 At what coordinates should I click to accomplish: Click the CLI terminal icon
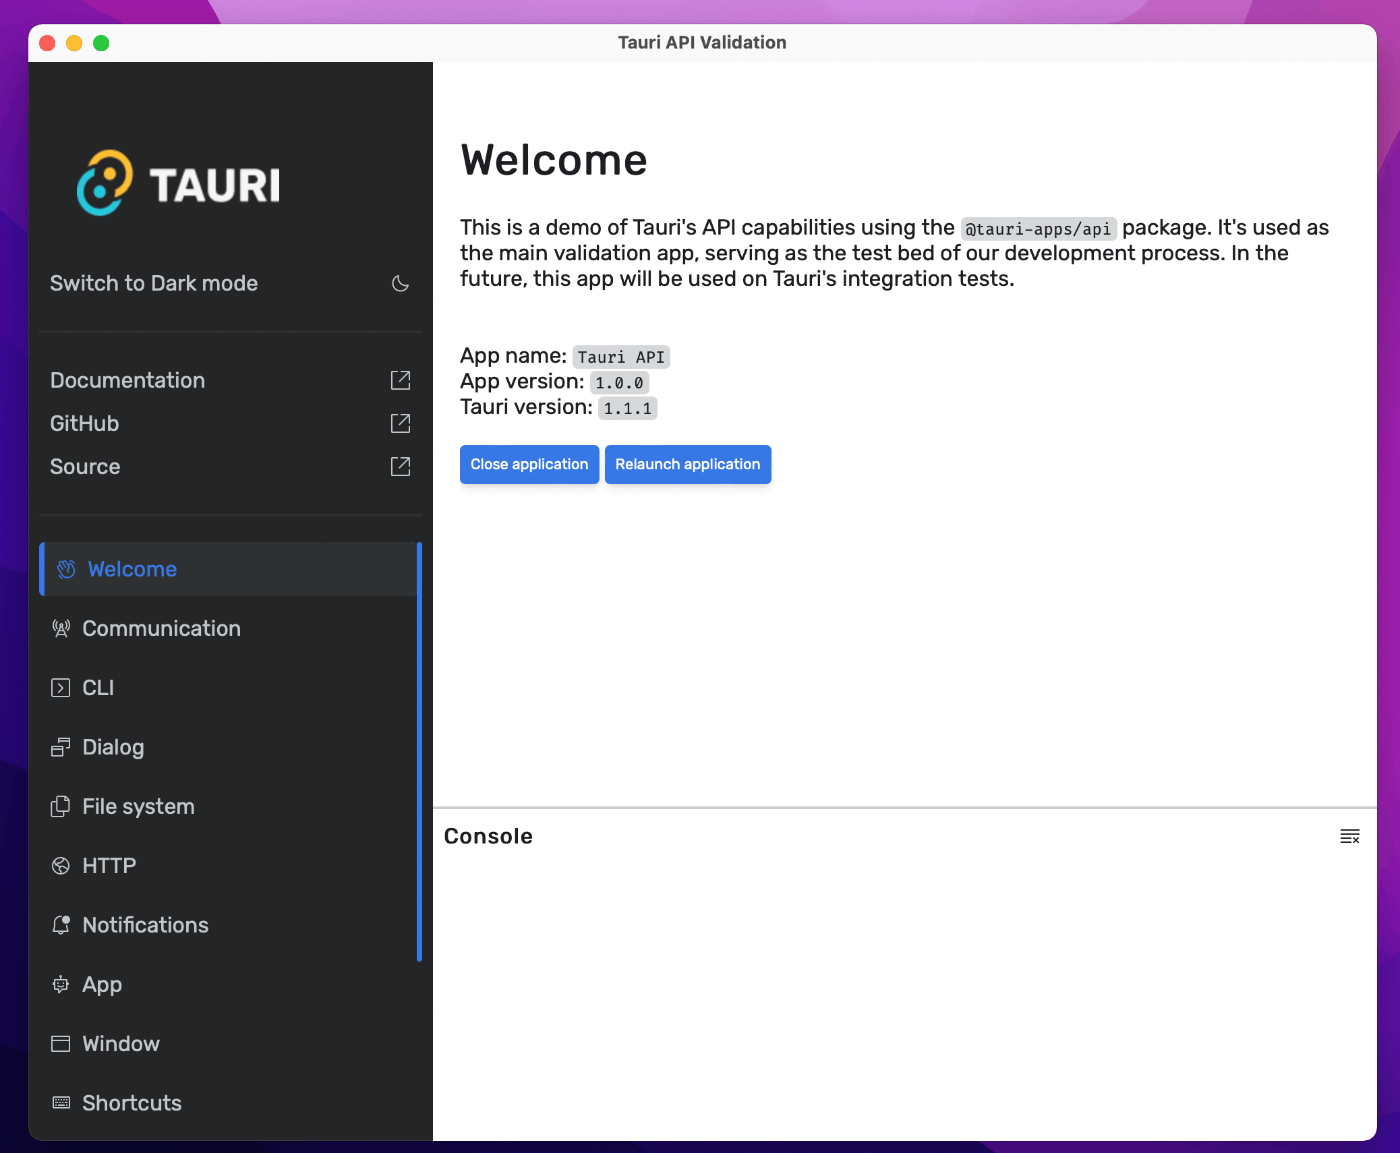pyautogui.click(x=61, y=688)
